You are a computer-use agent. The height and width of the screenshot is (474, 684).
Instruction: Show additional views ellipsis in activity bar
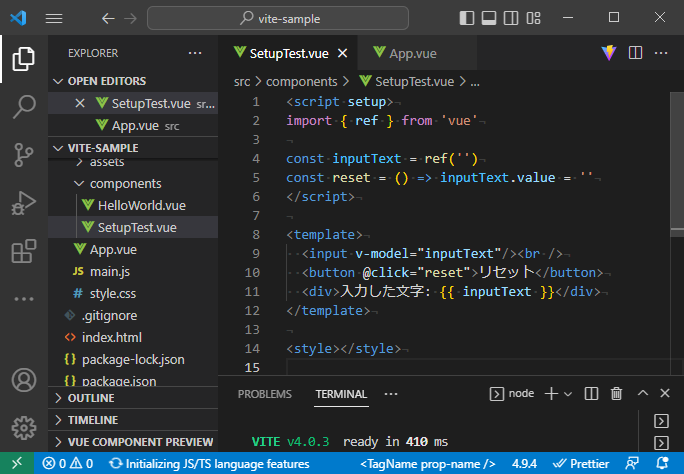(x=24, y=299)
